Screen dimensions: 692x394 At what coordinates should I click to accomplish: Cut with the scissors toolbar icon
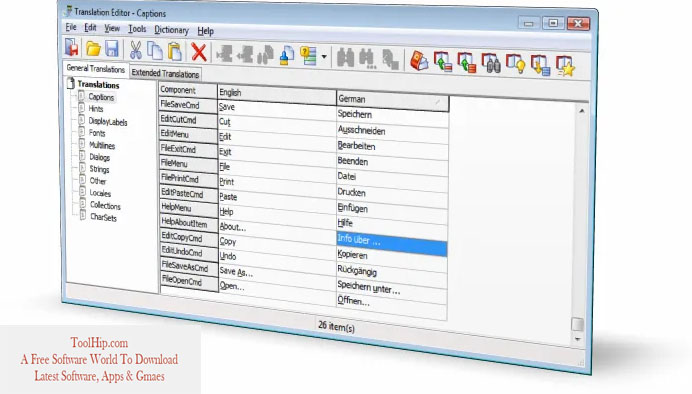(136, 50)
